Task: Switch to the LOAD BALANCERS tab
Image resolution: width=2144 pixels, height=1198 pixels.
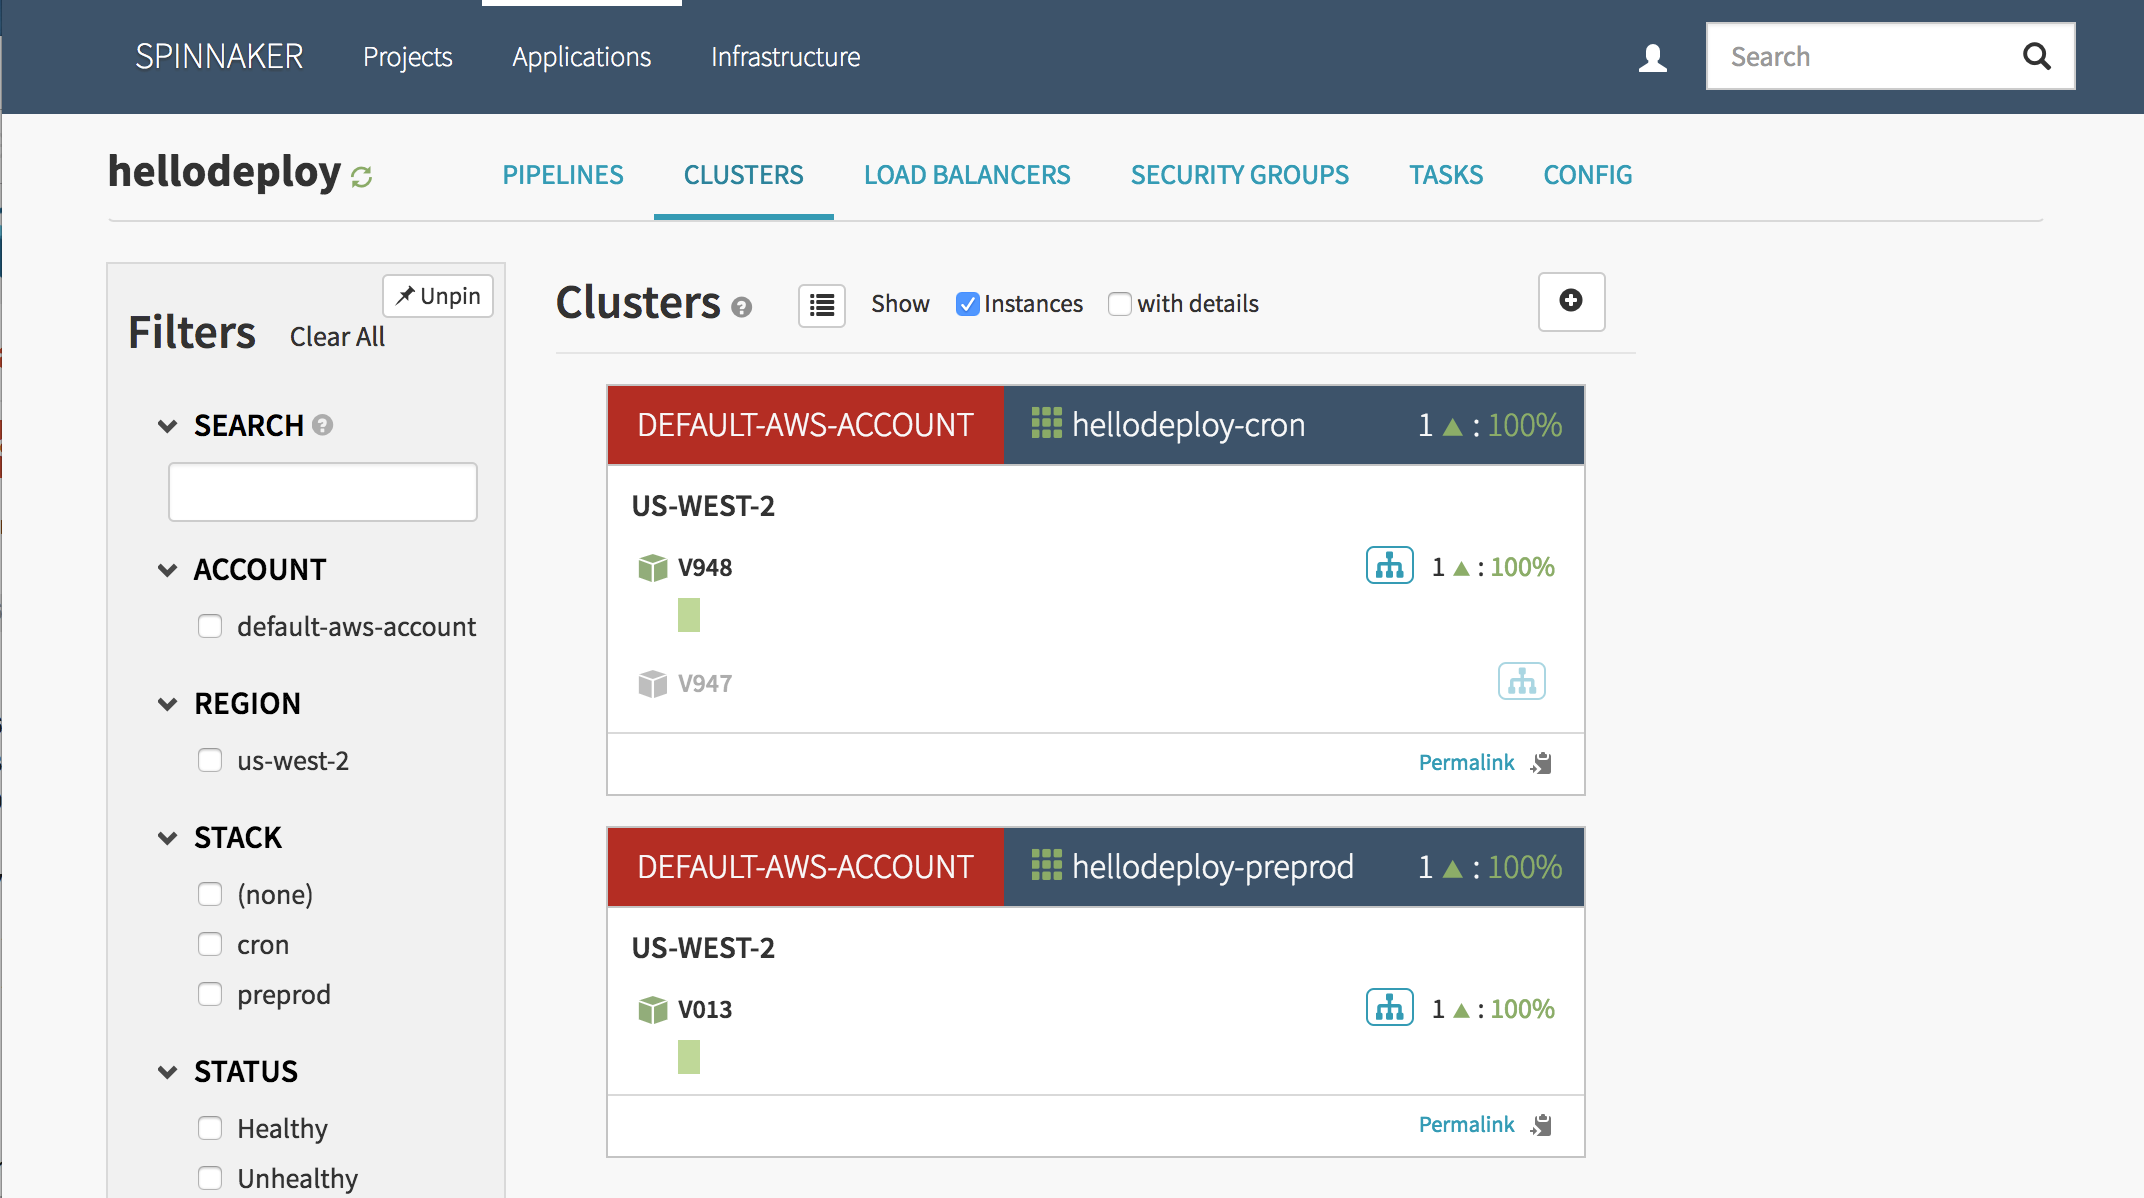Action: [967, 175]
